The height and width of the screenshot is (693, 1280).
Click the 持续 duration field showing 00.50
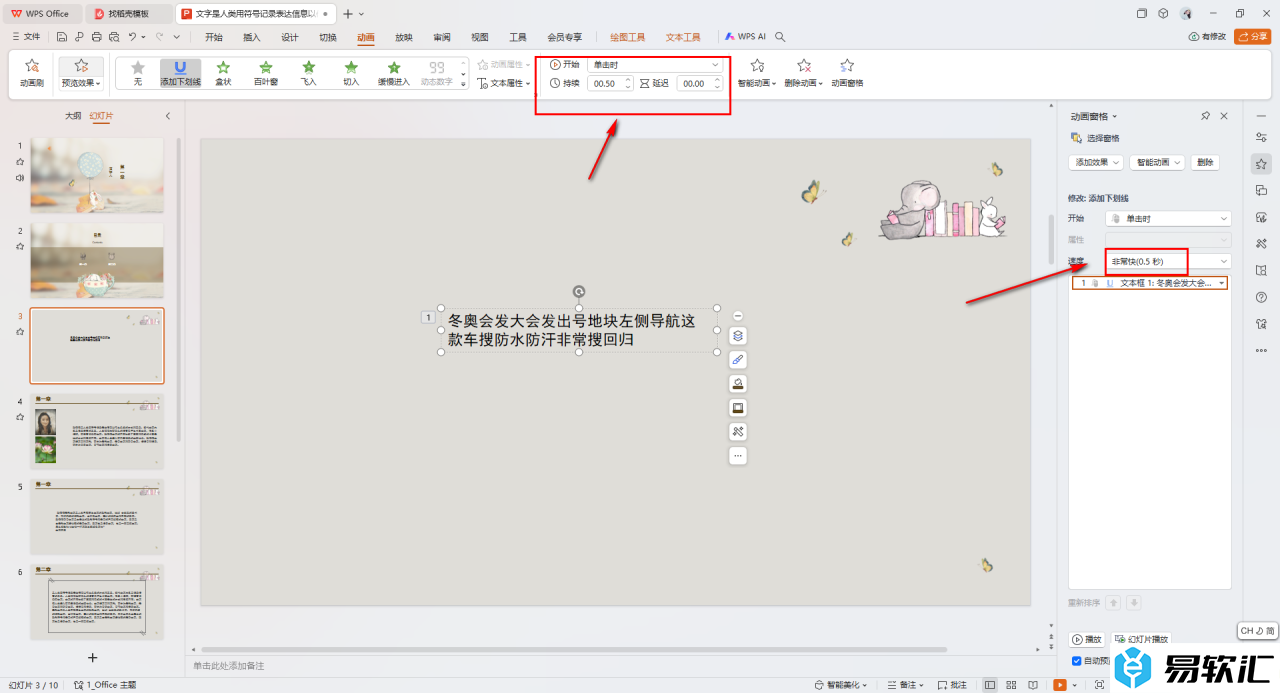click(609, 84)
